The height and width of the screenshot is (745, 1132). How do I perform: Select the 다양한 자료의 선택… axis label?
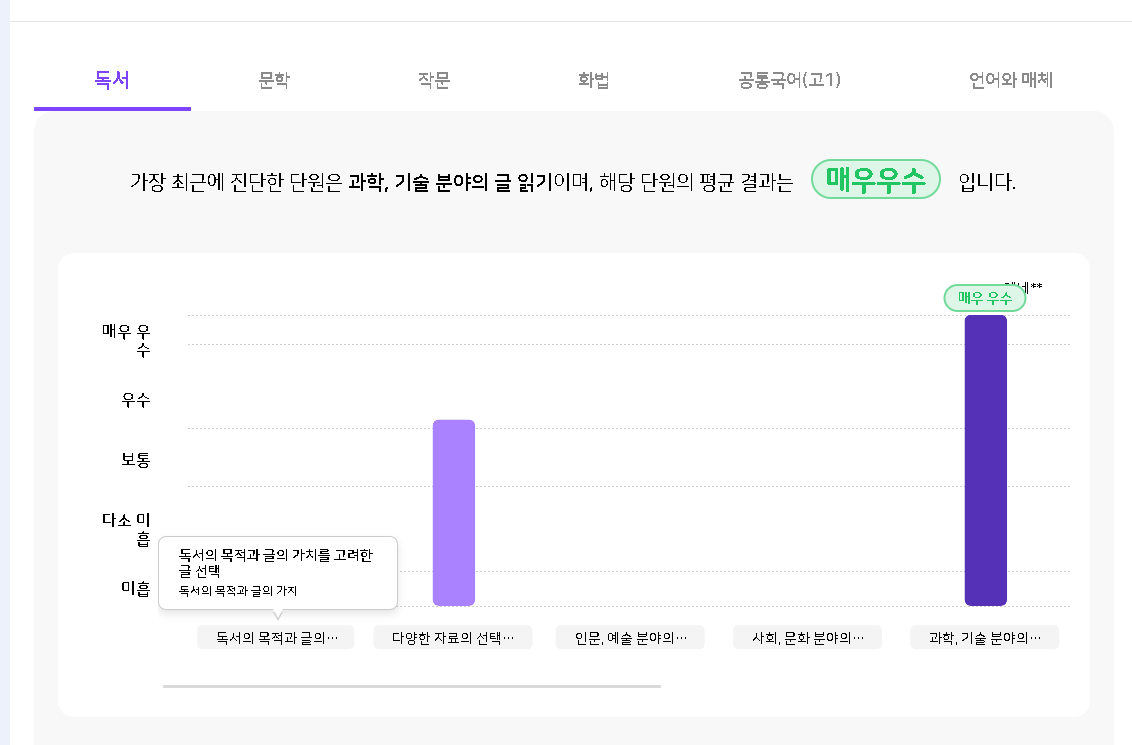coord(453,637)
